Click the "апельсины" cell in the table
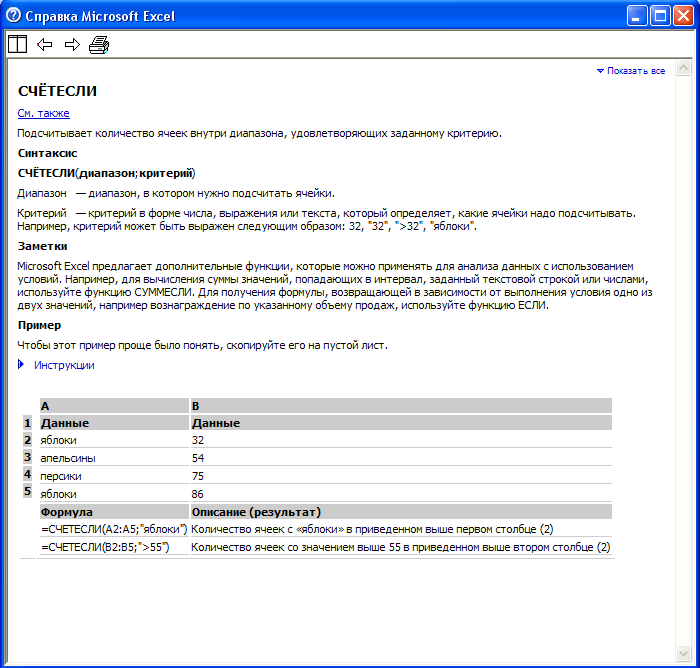Screen dimensions: 700x668 point(67,457)
